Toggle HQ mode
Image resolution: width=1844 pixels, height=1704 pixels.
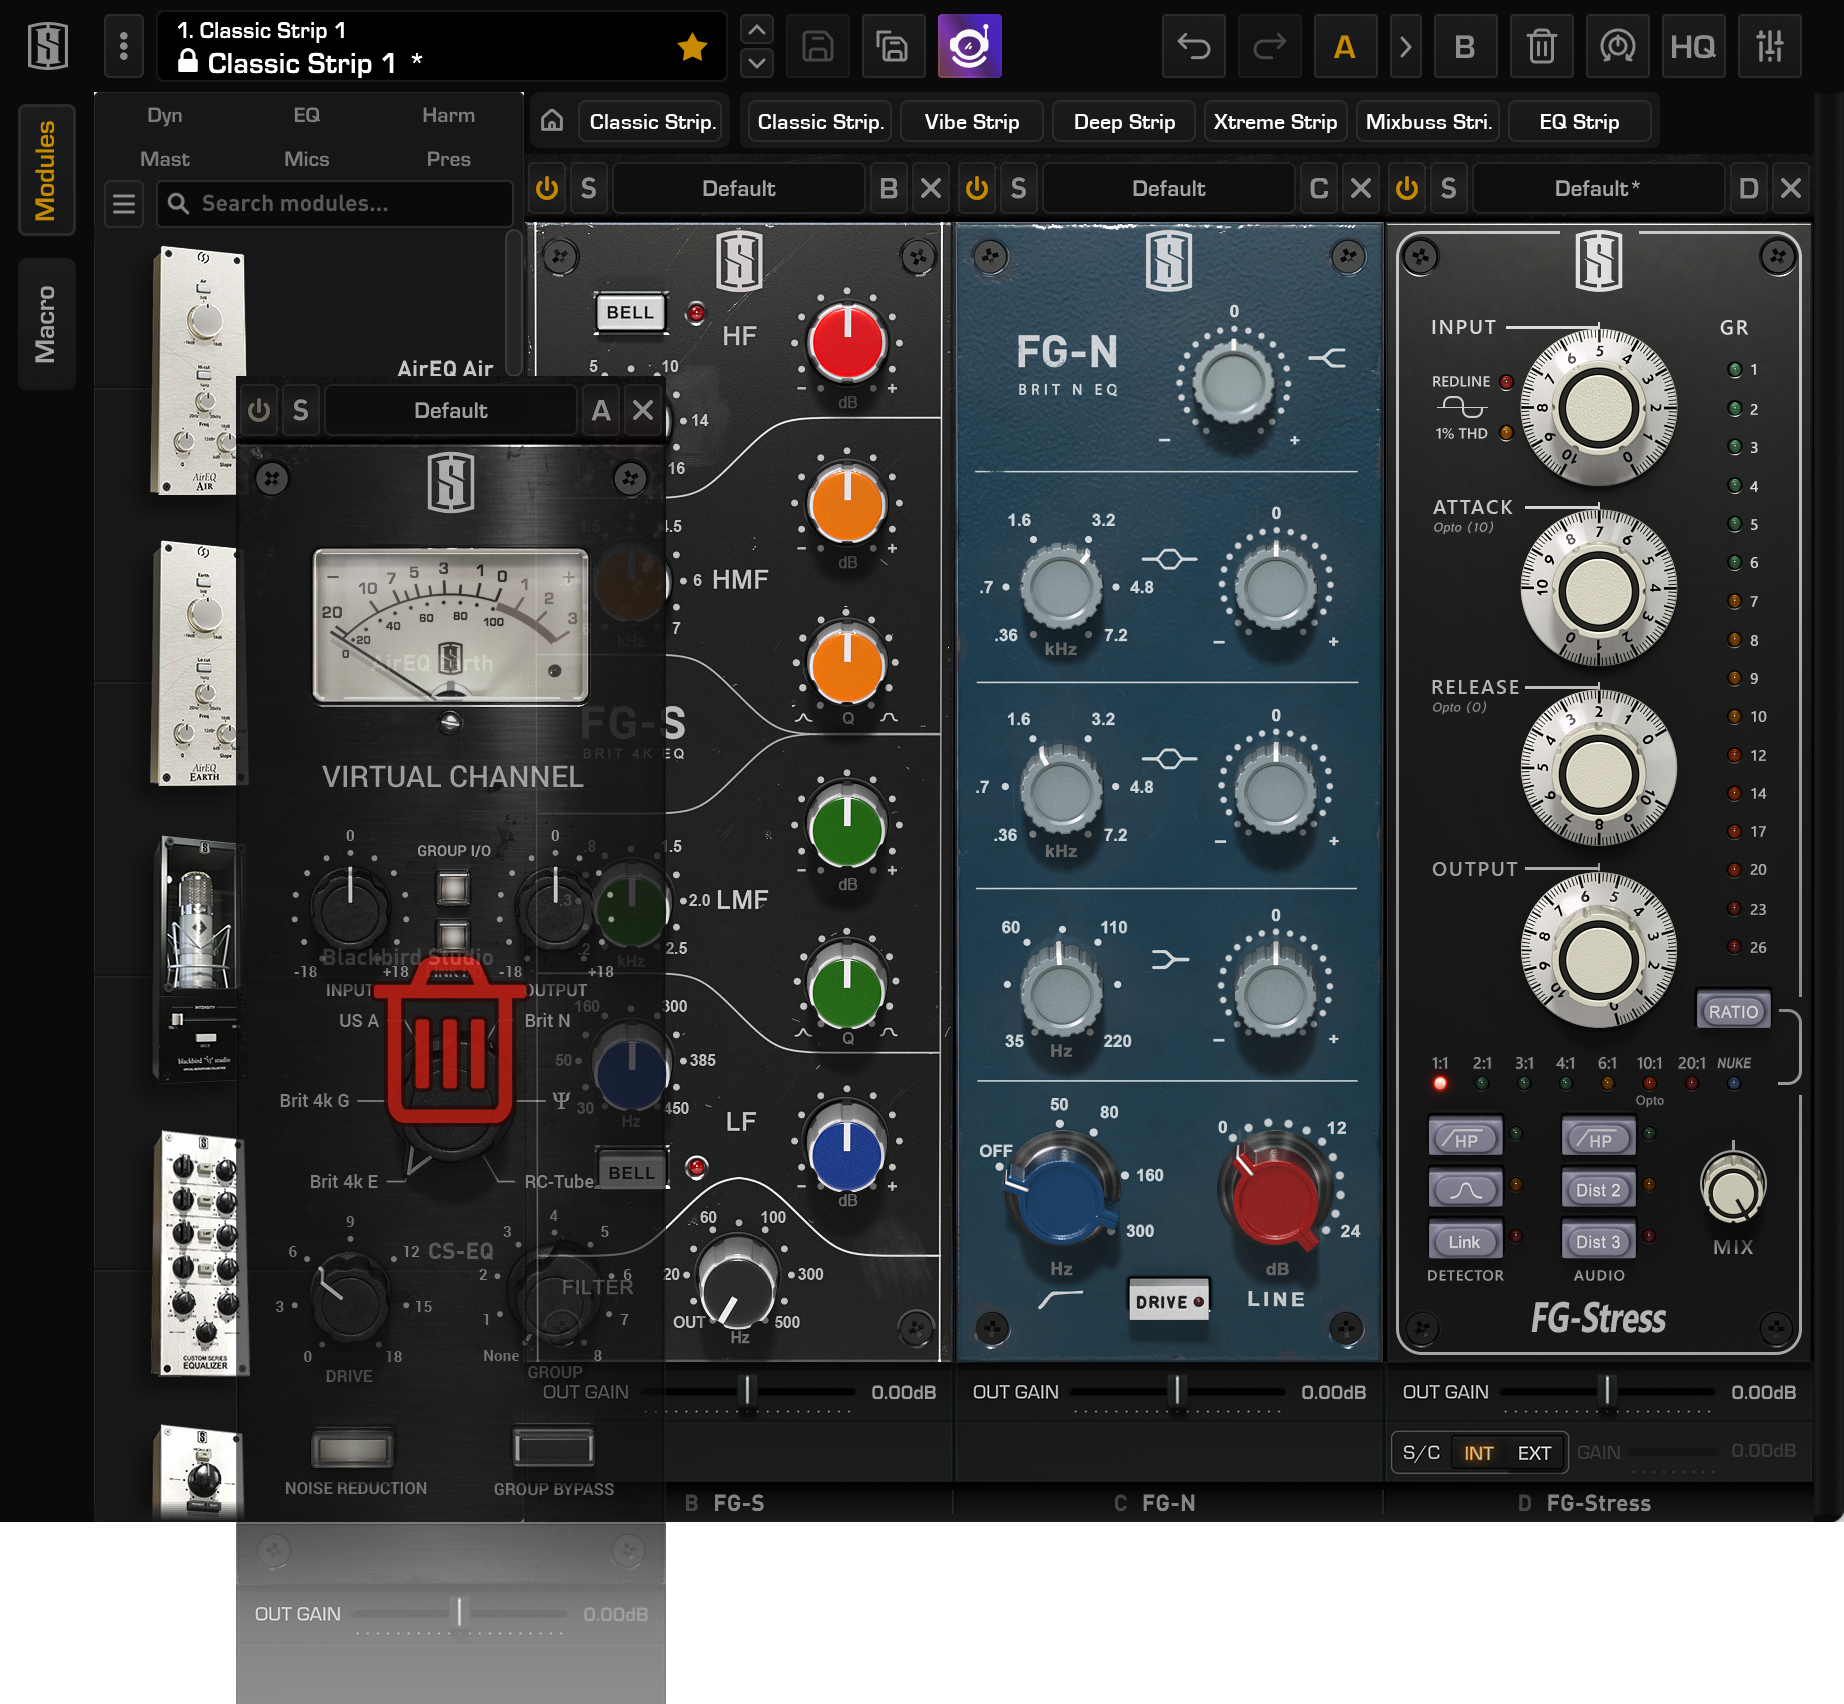(x=1693, y=46)
